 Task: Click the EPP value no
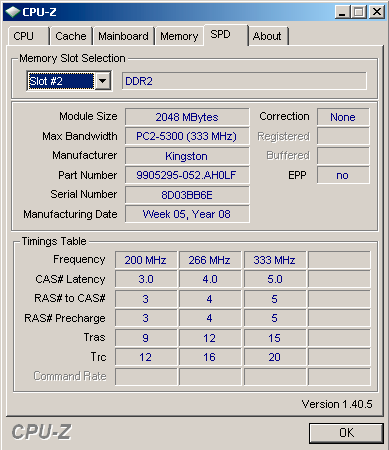tap(343, 175)
